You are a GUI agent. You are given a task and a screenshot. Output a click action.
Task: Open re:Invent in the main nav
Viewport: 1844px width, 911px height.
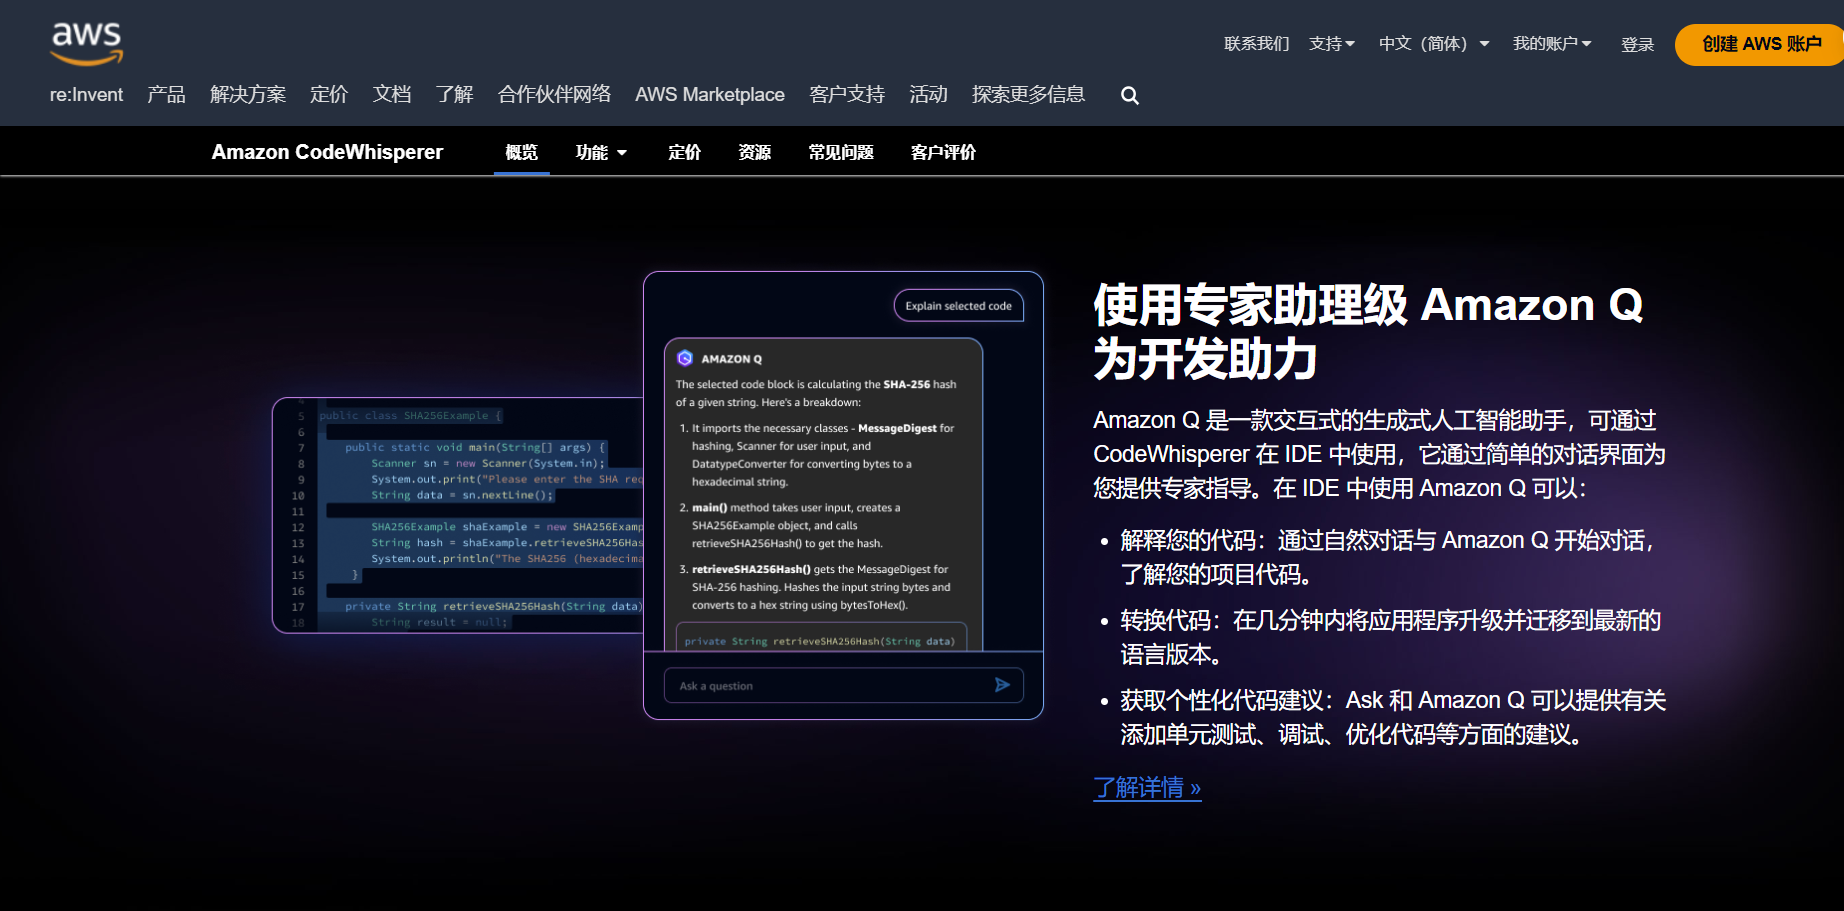pos(86,95)
